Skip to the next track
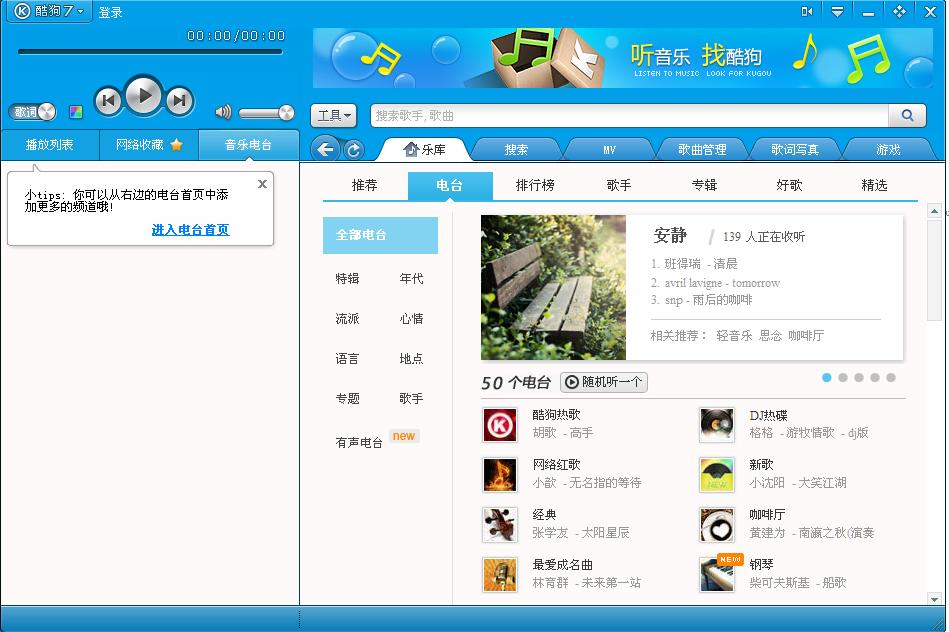 tap(179, 100)
